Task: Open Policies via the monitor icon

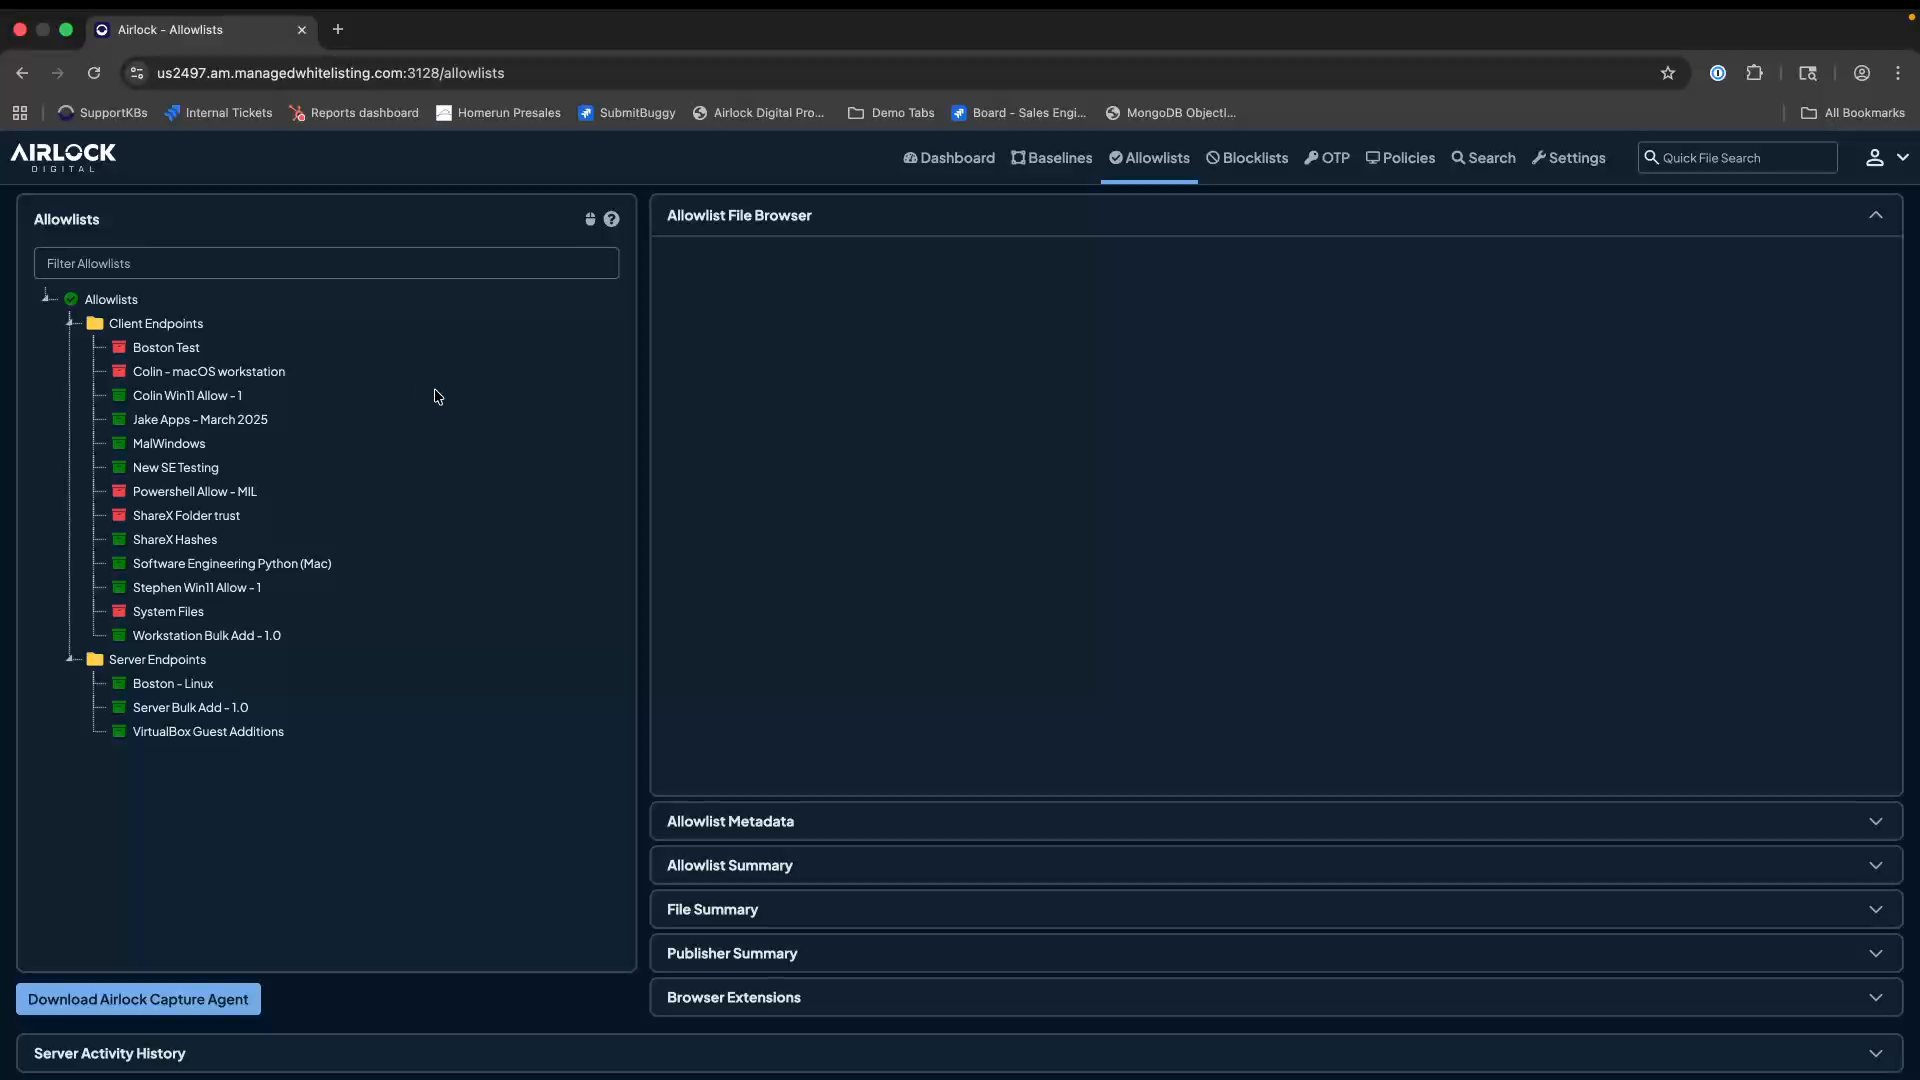Action: pos(1374,158)
